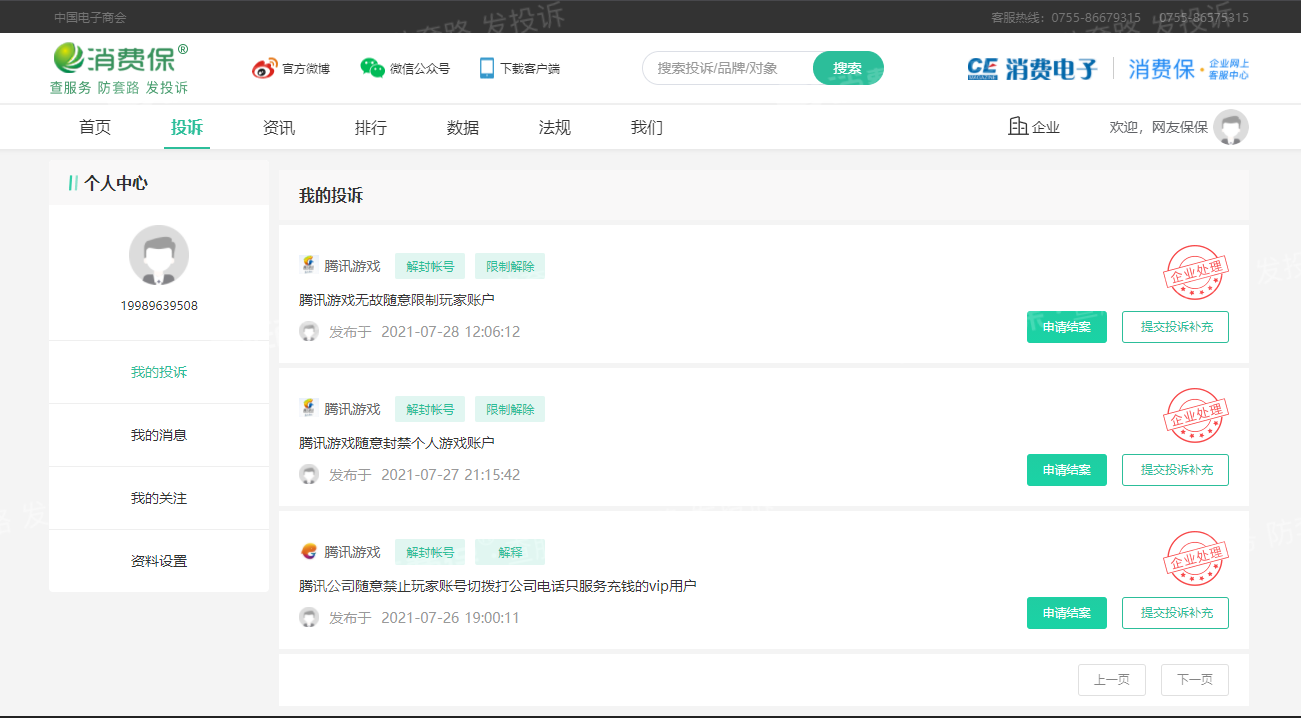Click 申请结案 for the 2021-07-28 complaint
The height and width of the screenshot is (718, 1301).
(x=1067, y=327)
